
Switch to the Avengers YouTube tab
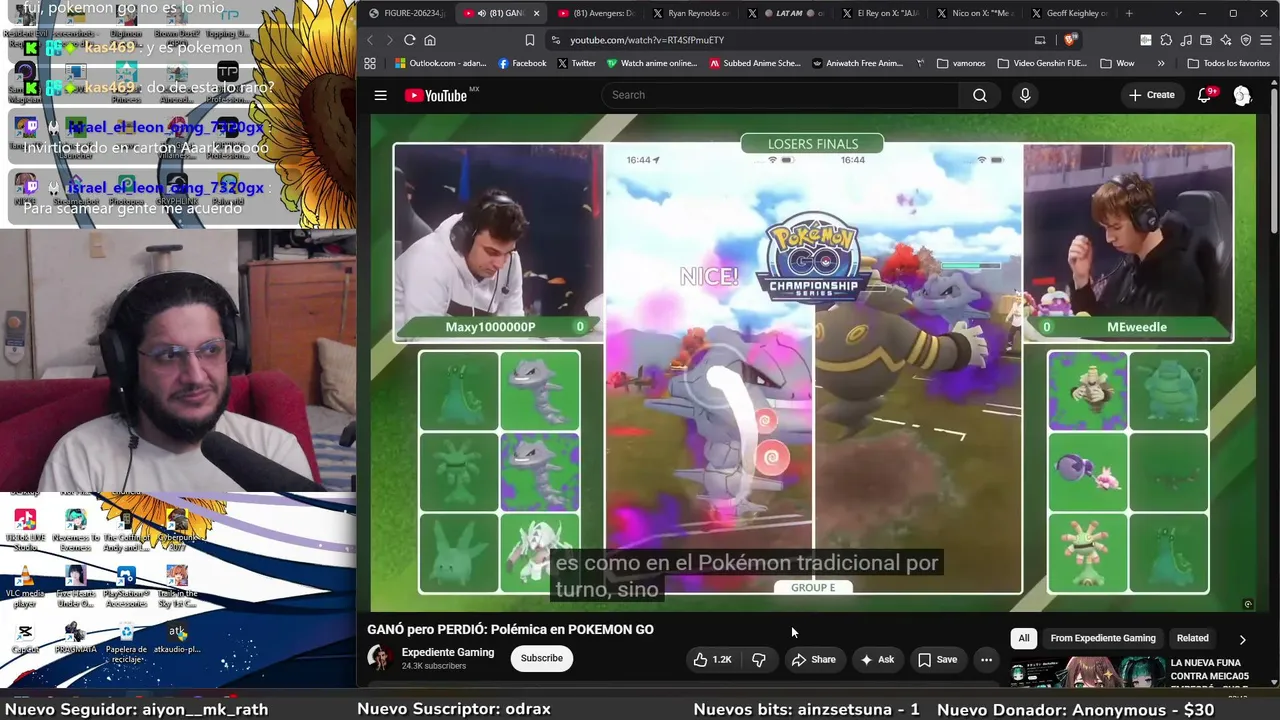tap(596, 13)
